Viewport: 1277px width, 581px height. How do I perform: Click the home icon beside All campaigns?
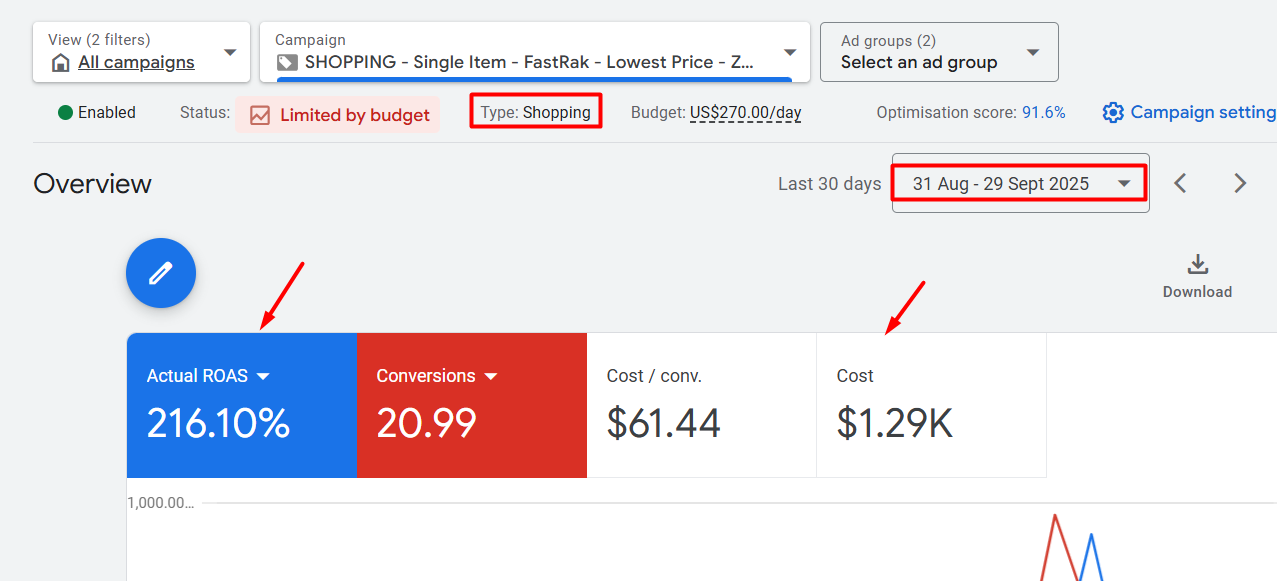(61, 63)
